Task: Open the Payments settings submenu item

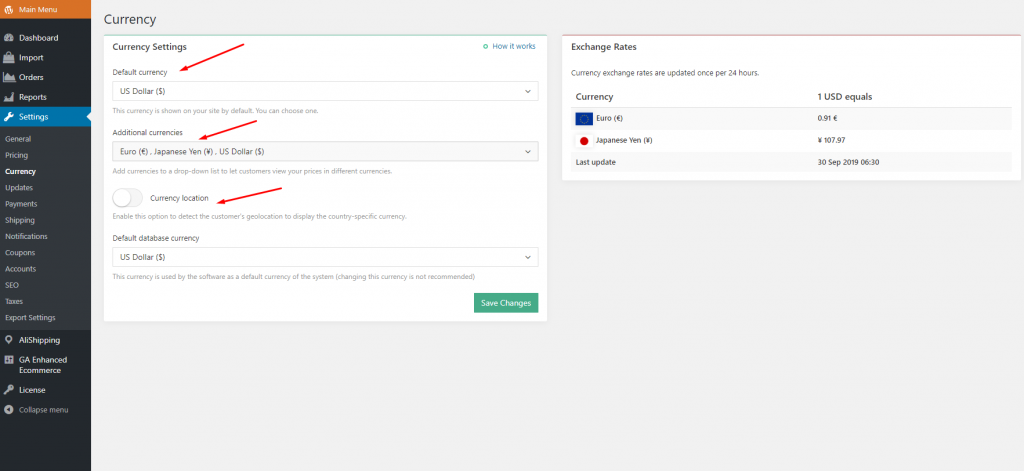Action: pos(21,204)
